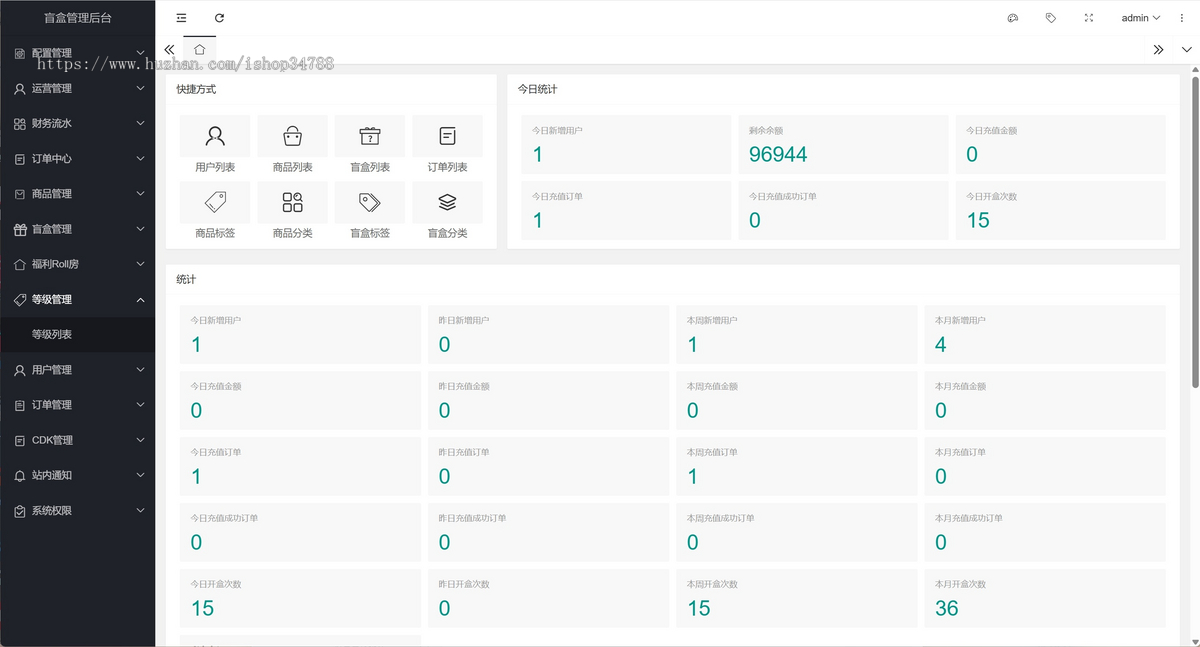The image size is (1200, 647).
Task: Collapse the 等级管理 menu
Action: point(78,299)
